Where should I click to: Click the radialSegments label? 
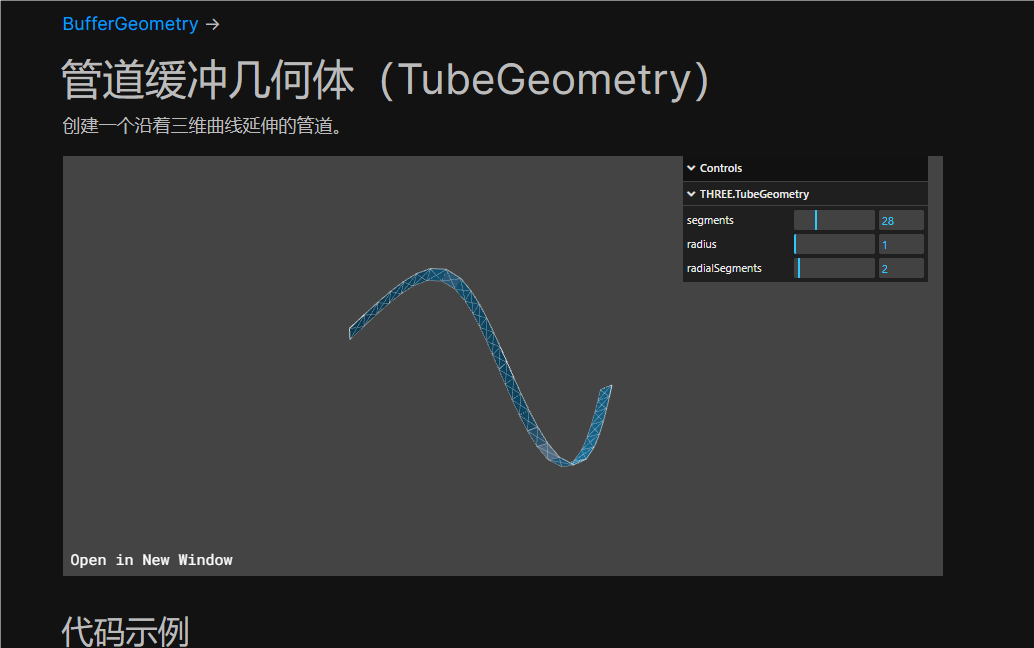pos(724,268)
